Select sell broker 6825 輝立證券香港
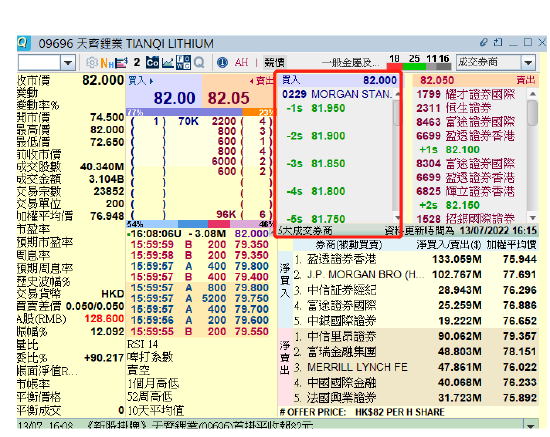The image size is (550, 437). coord(466,191)
